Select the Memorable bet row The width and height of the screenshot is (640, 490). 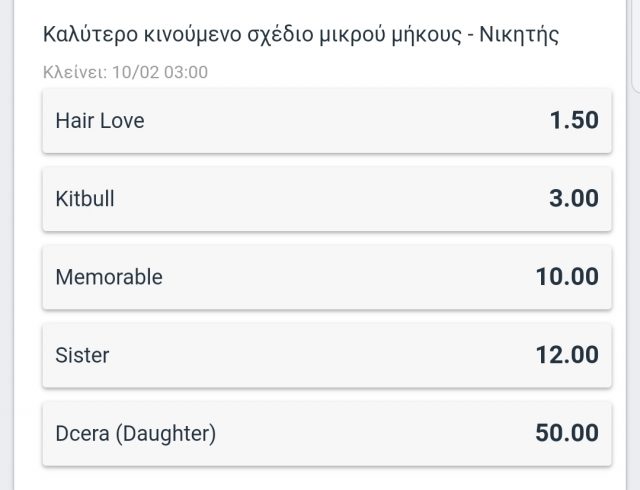coord(327,277)
